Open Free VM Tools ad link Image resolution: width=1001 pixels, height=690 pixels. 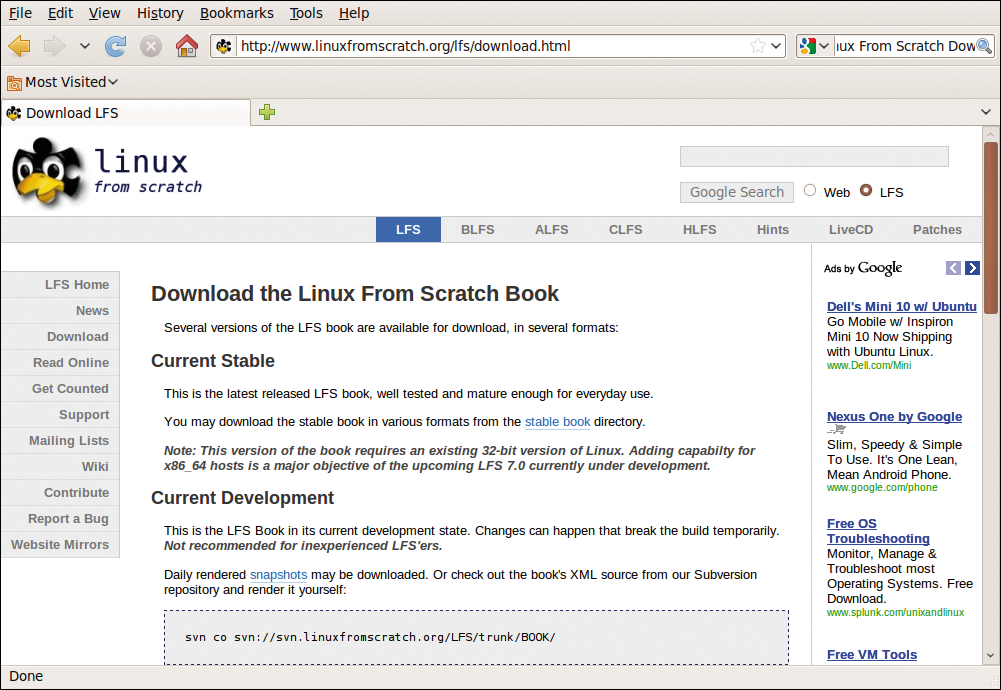point(871,655)
